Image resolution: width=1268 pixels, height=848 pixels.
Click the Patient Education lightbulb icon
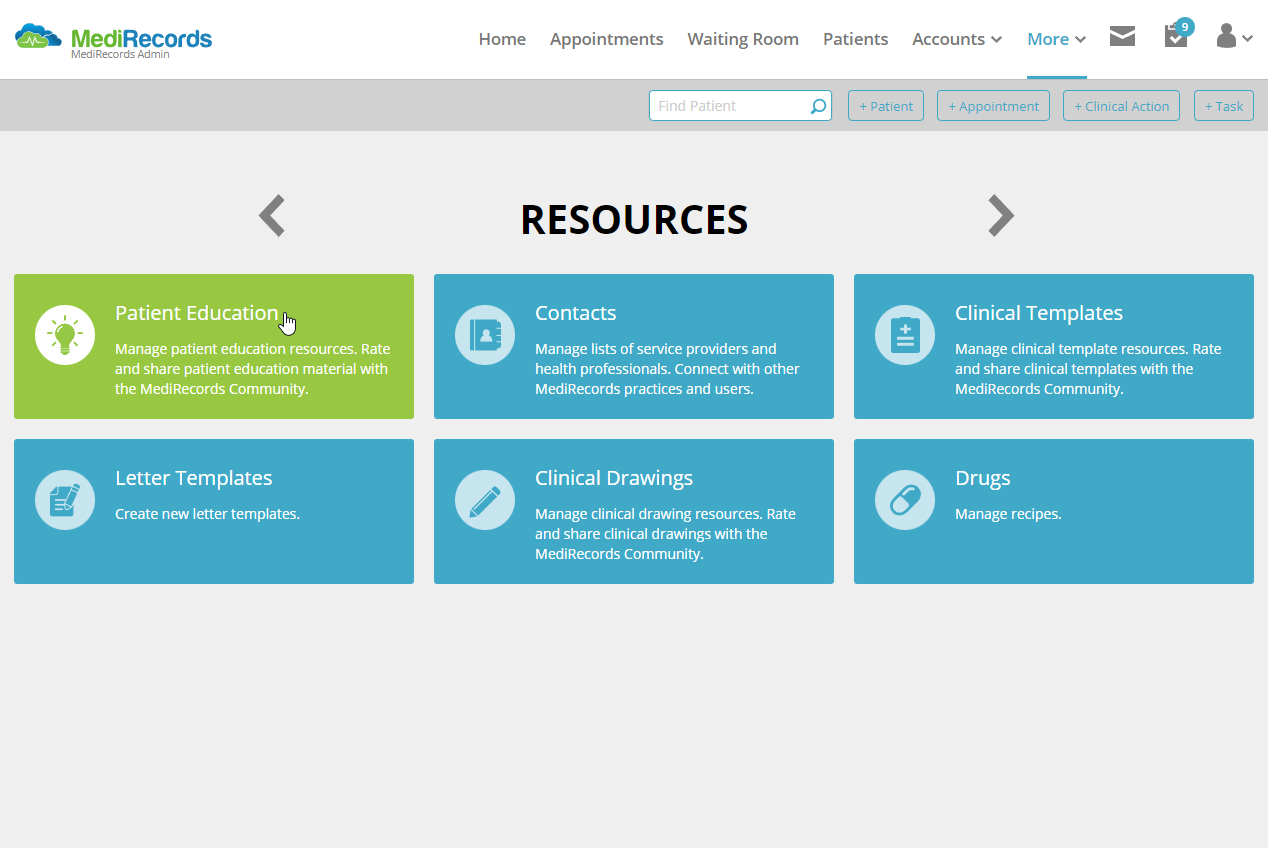[x=65, y=335]
